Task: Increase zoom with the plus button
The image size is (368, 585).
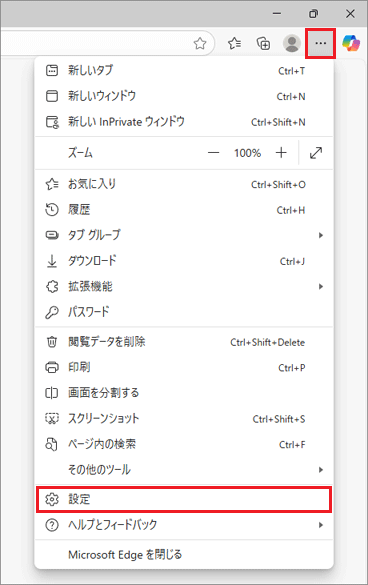Action: tap(281, 153)
